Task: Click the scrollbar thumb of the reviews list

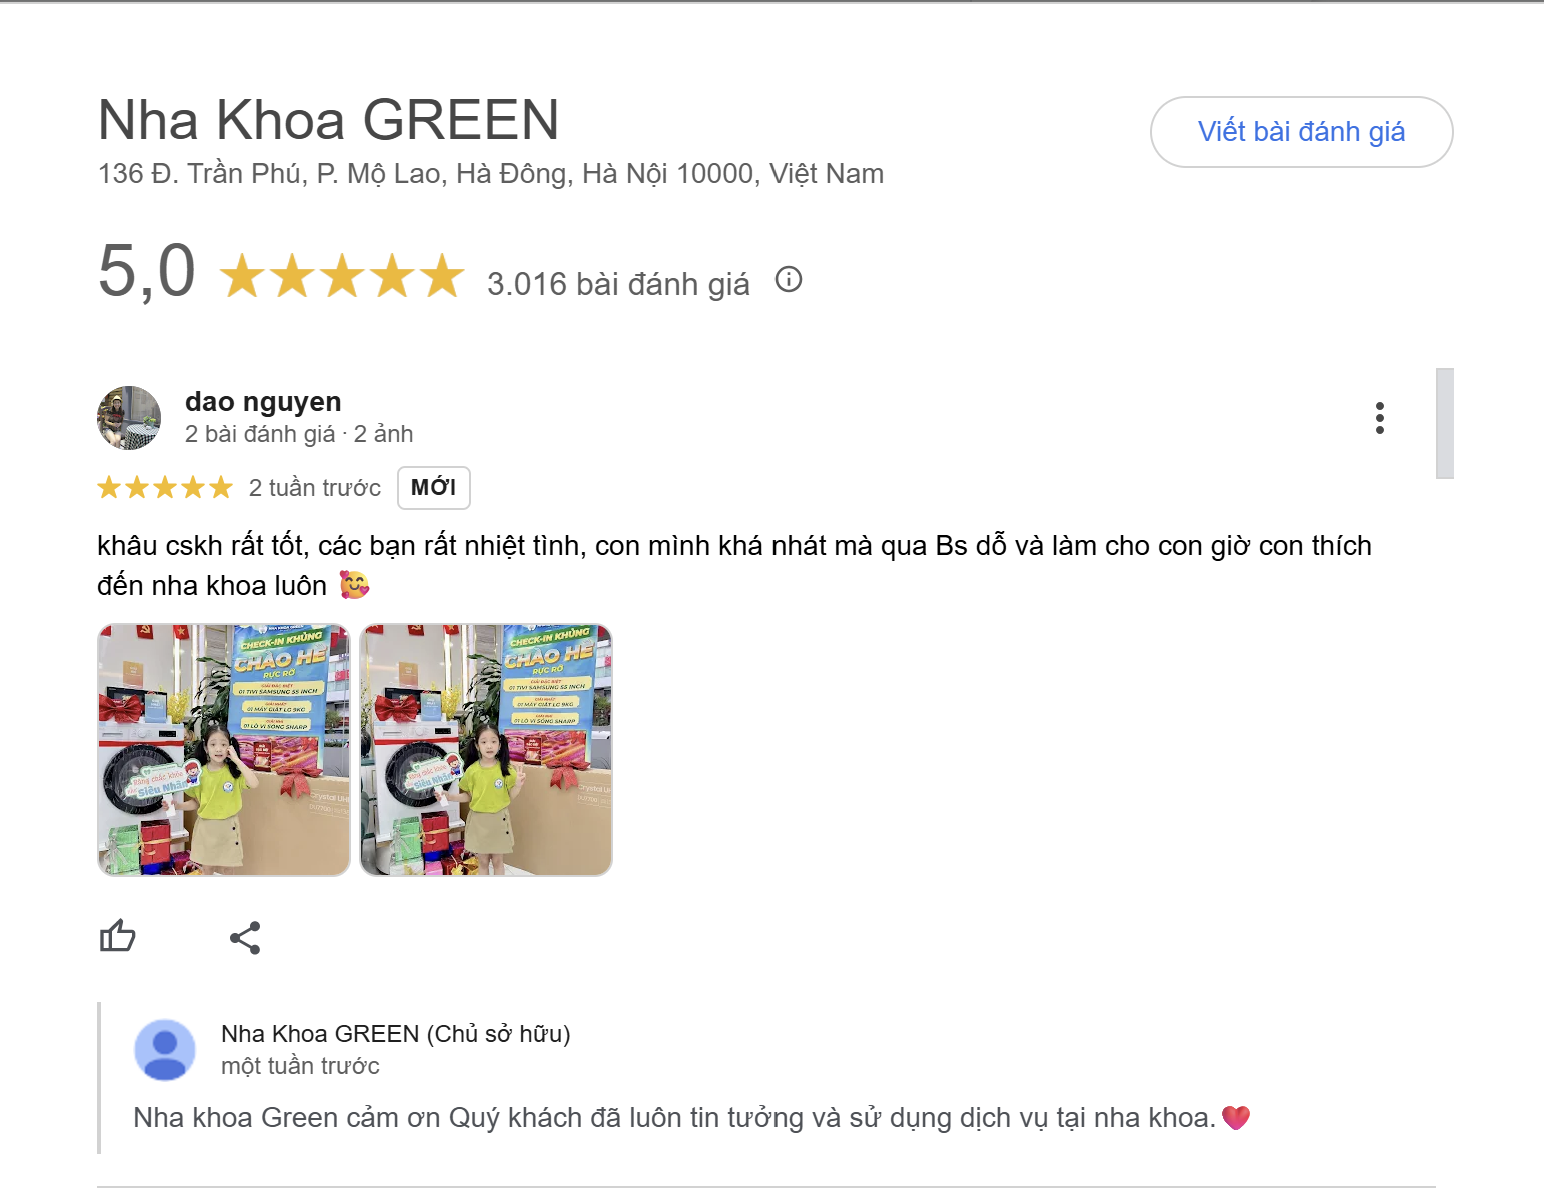Action: (x=1445, y=423)
